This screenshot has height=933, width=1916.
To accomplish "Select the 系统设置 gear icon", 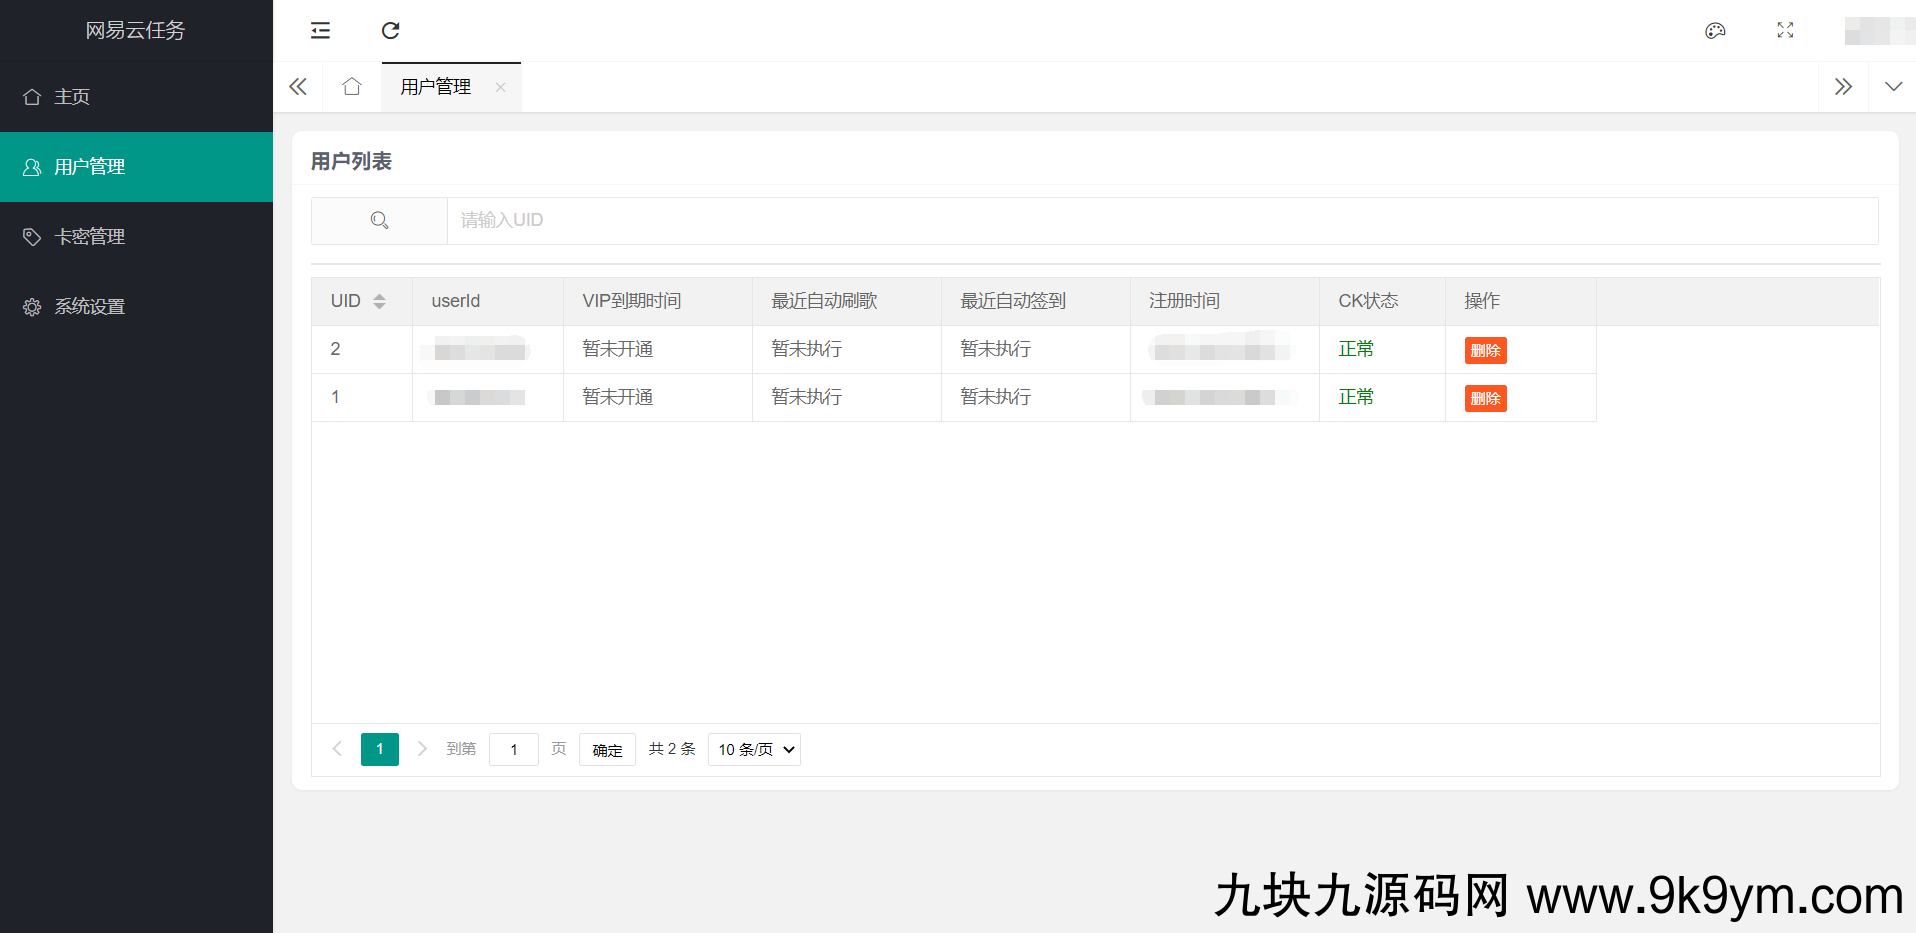I will coord(31,306).
